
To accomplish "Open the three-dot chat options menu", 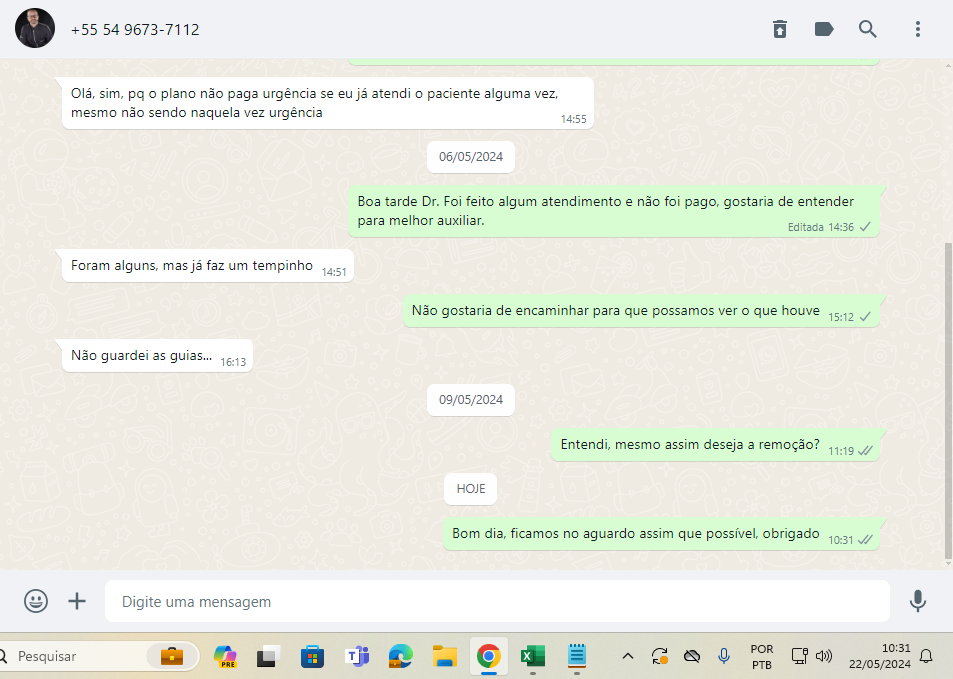I will point(917,29).
